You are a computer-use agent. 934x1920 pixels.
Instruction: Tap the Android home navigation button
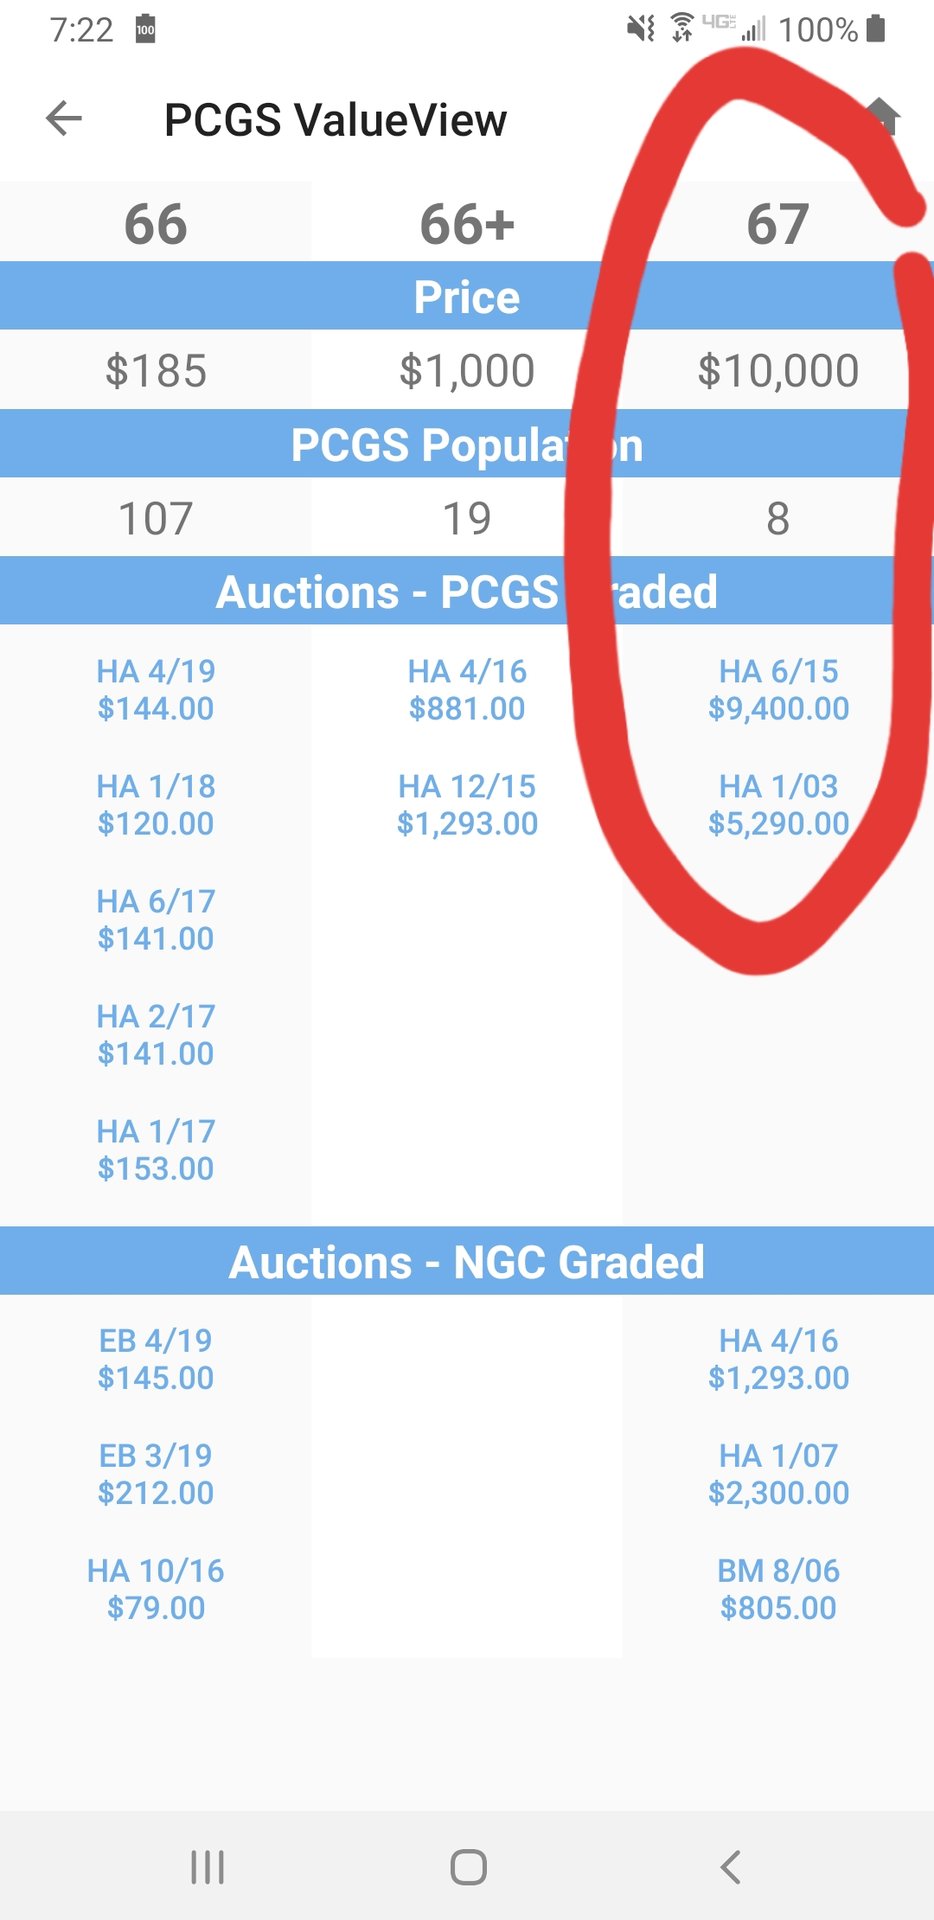(x=468, y=1866)
